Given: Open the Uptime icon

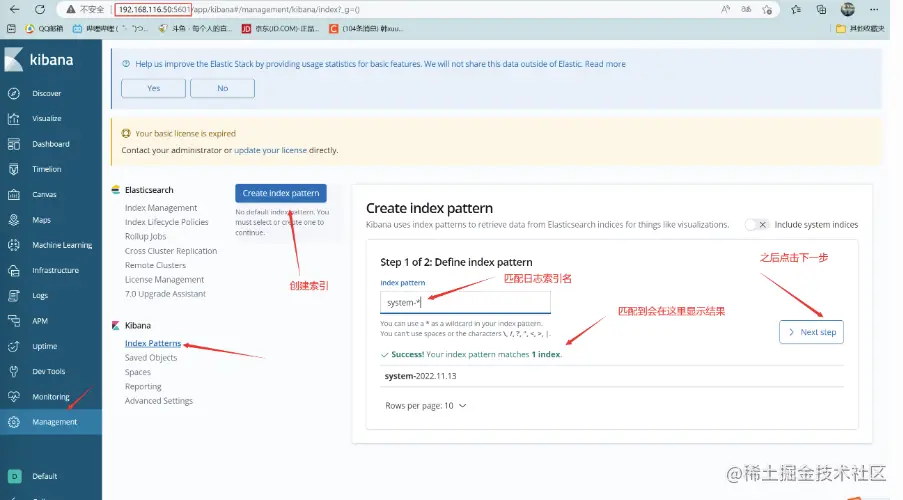Looking at the screenshot, I should click(x=14, y=346).
